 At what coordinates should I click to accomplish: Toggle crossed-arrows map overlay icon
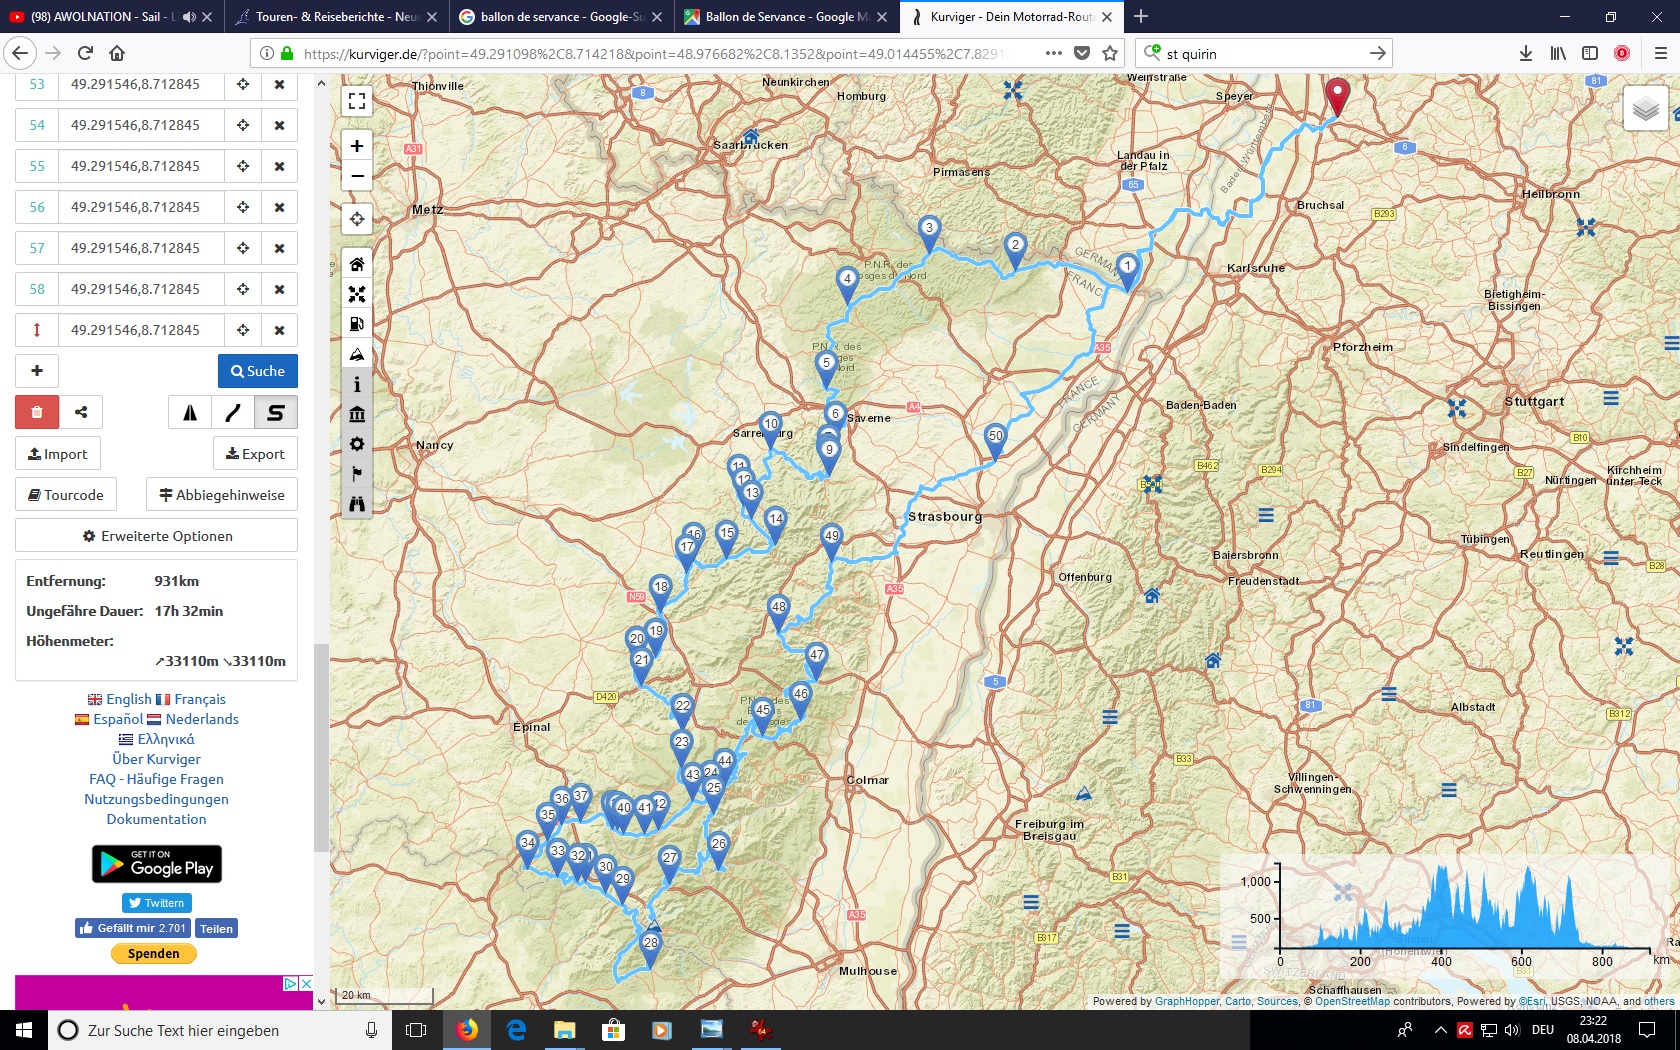pyautogui.click(x=357, y=294)
